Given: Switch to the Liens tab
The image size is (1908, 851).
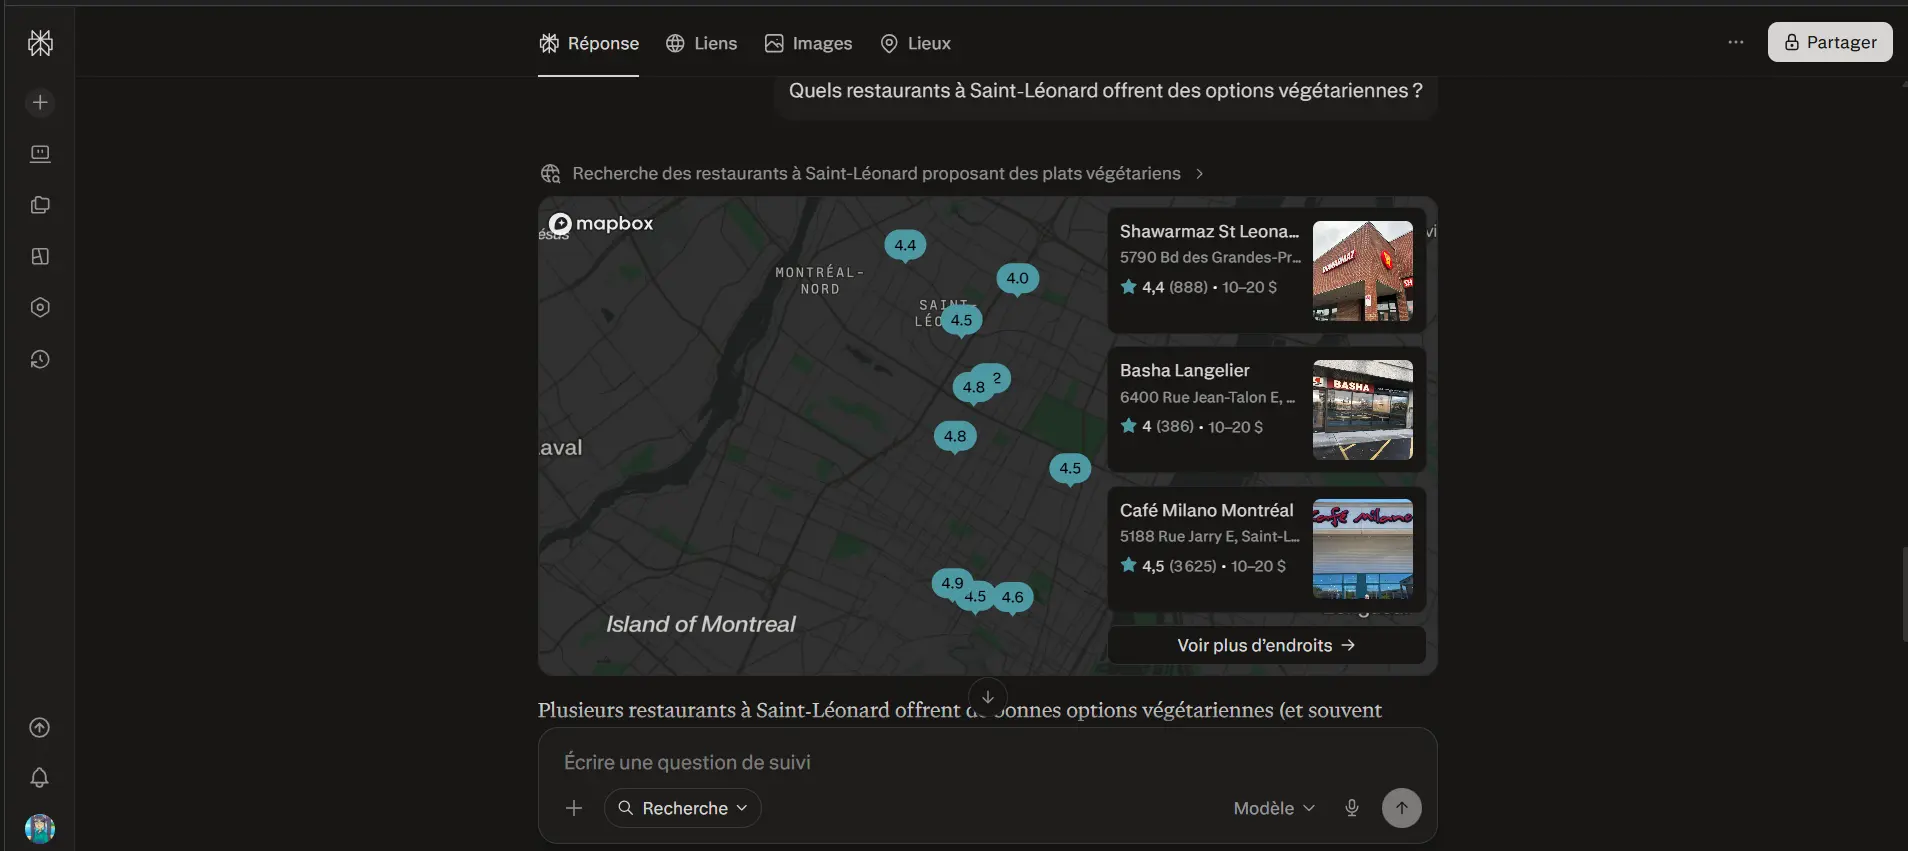Looking at the screenshot, I should pos(701,43).
